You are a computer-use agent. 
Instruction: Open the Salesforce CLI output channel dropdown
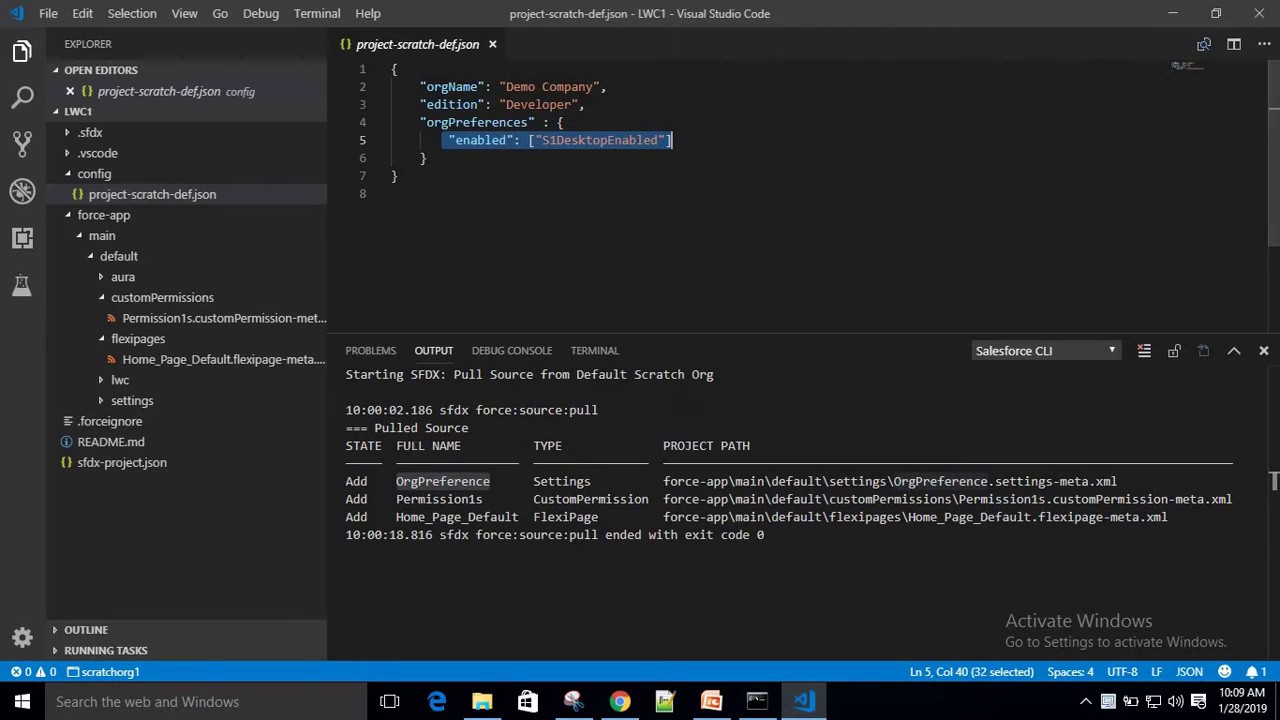click(x=1044, y=351)
